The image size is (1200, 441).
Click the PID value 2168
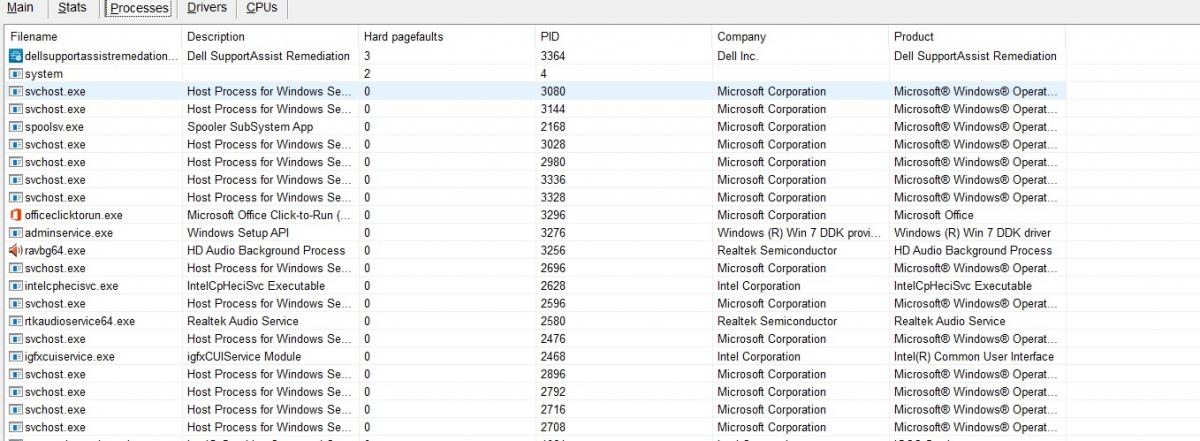coord(553,127)
